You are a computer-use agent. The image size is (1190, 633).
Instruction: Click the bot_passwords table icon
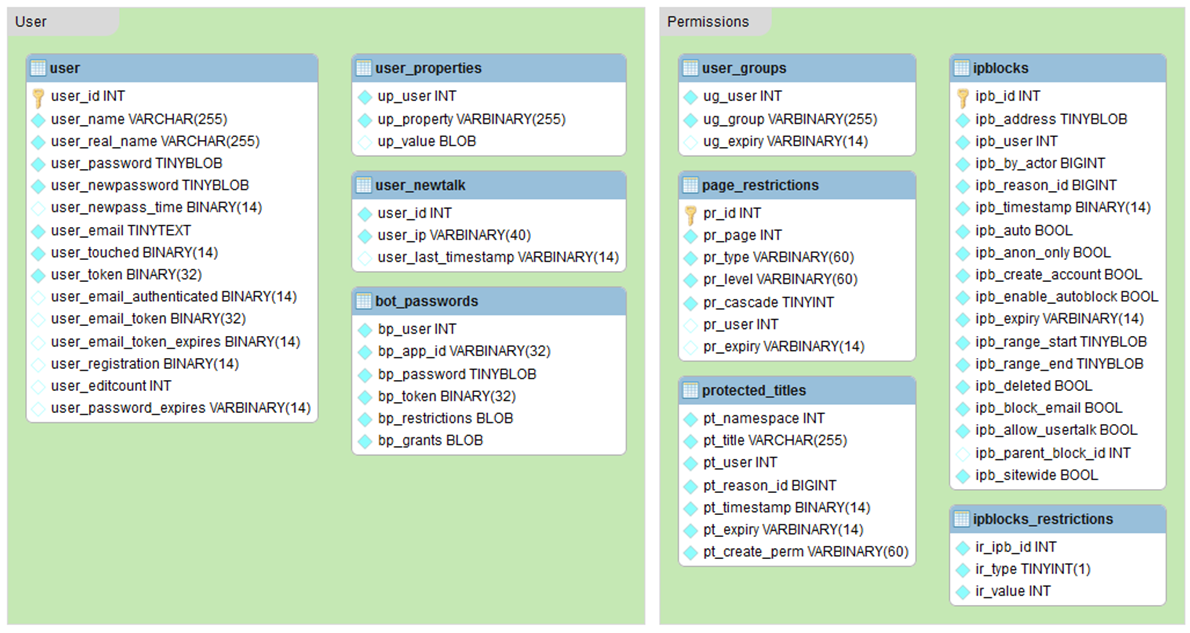364,301
